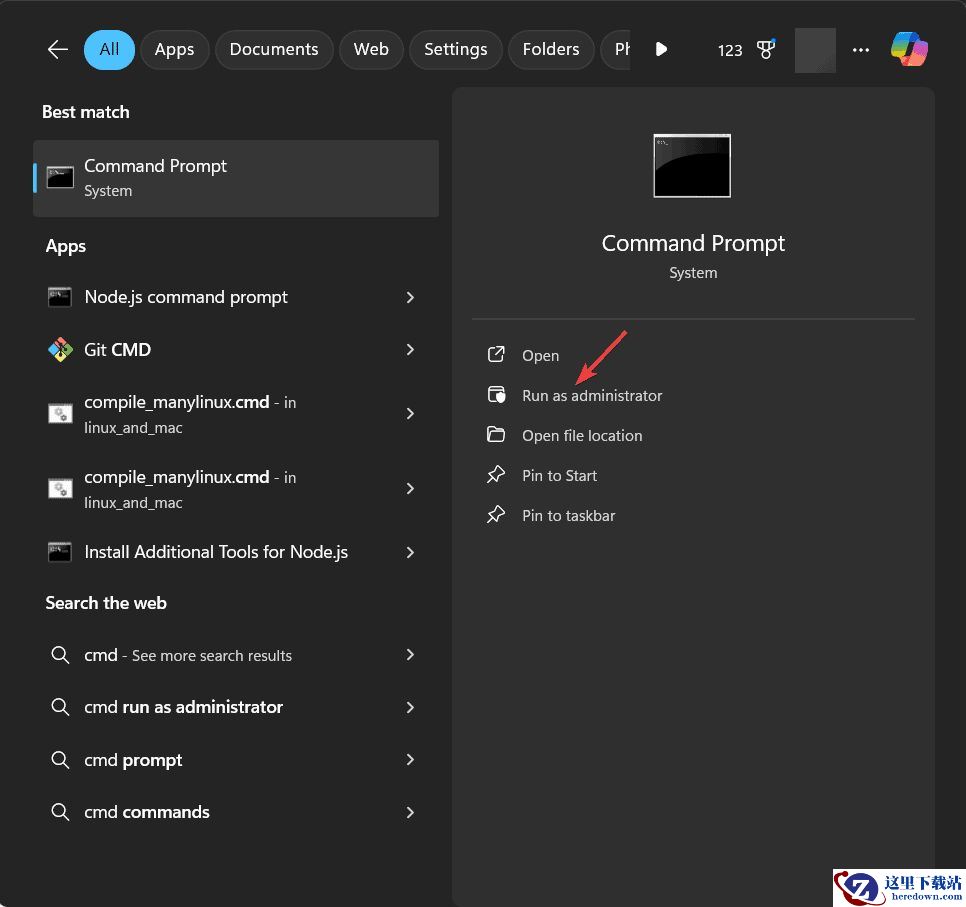
Task: Run Command Prompt as administrator
Action: click(x=592, y=396)
